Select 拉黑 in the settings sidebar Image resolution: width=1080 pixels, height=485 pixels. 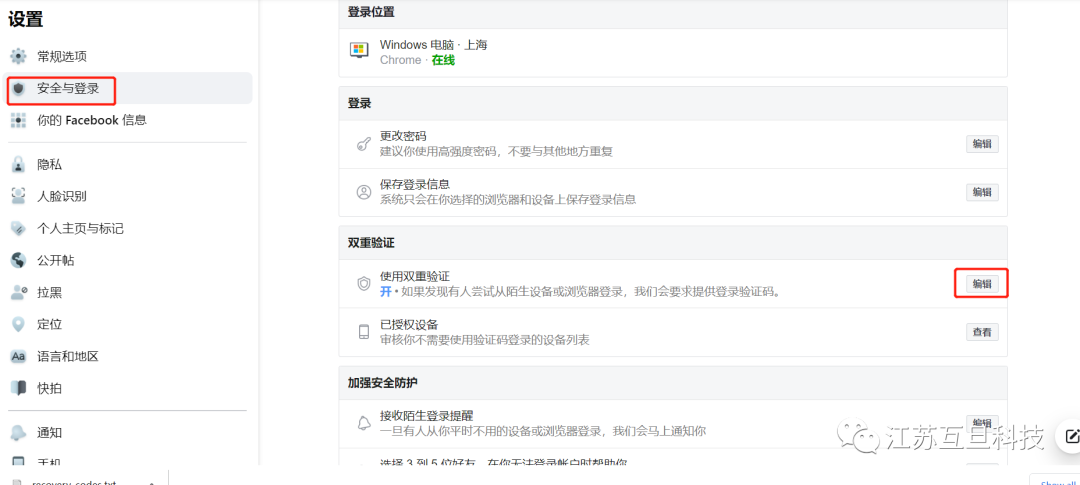[x=49, y=292]
